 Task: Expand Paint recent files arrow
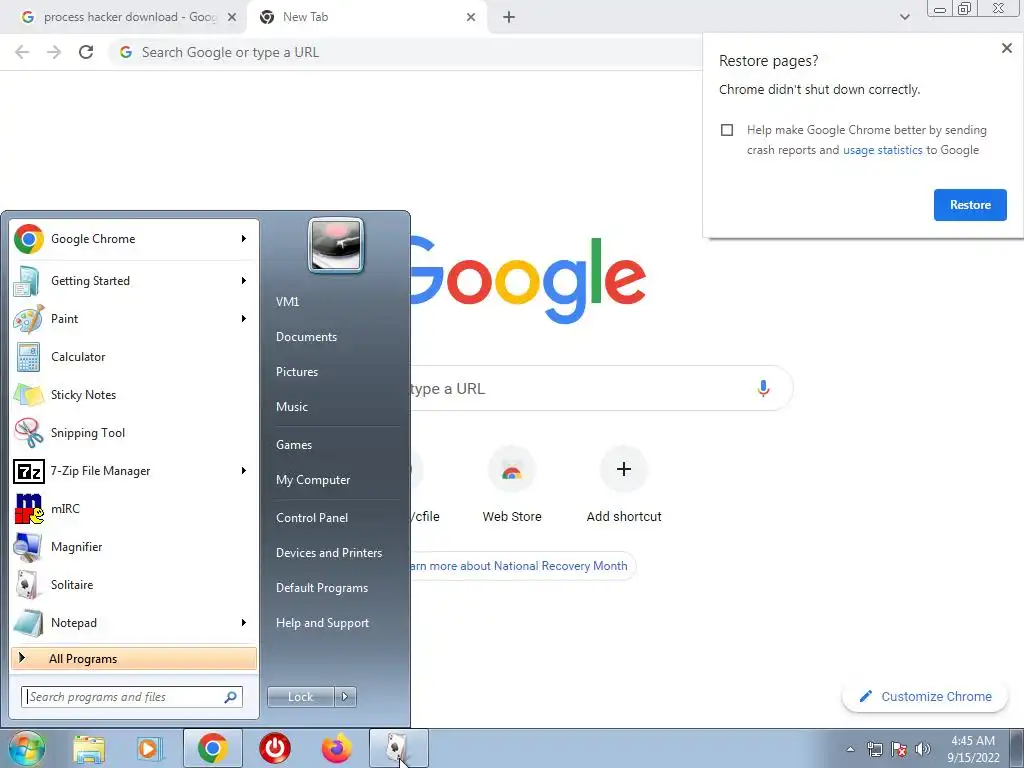tap(244, 319)
